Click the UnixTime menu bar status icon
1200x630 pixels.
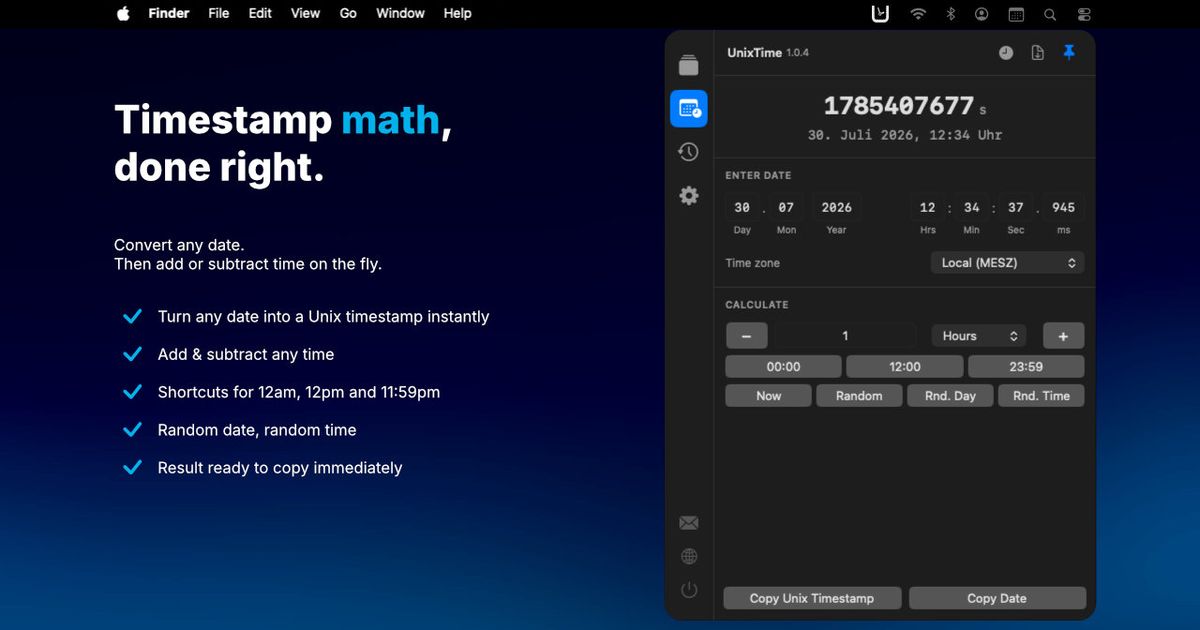pyautogui.click(x=880, y=14)
